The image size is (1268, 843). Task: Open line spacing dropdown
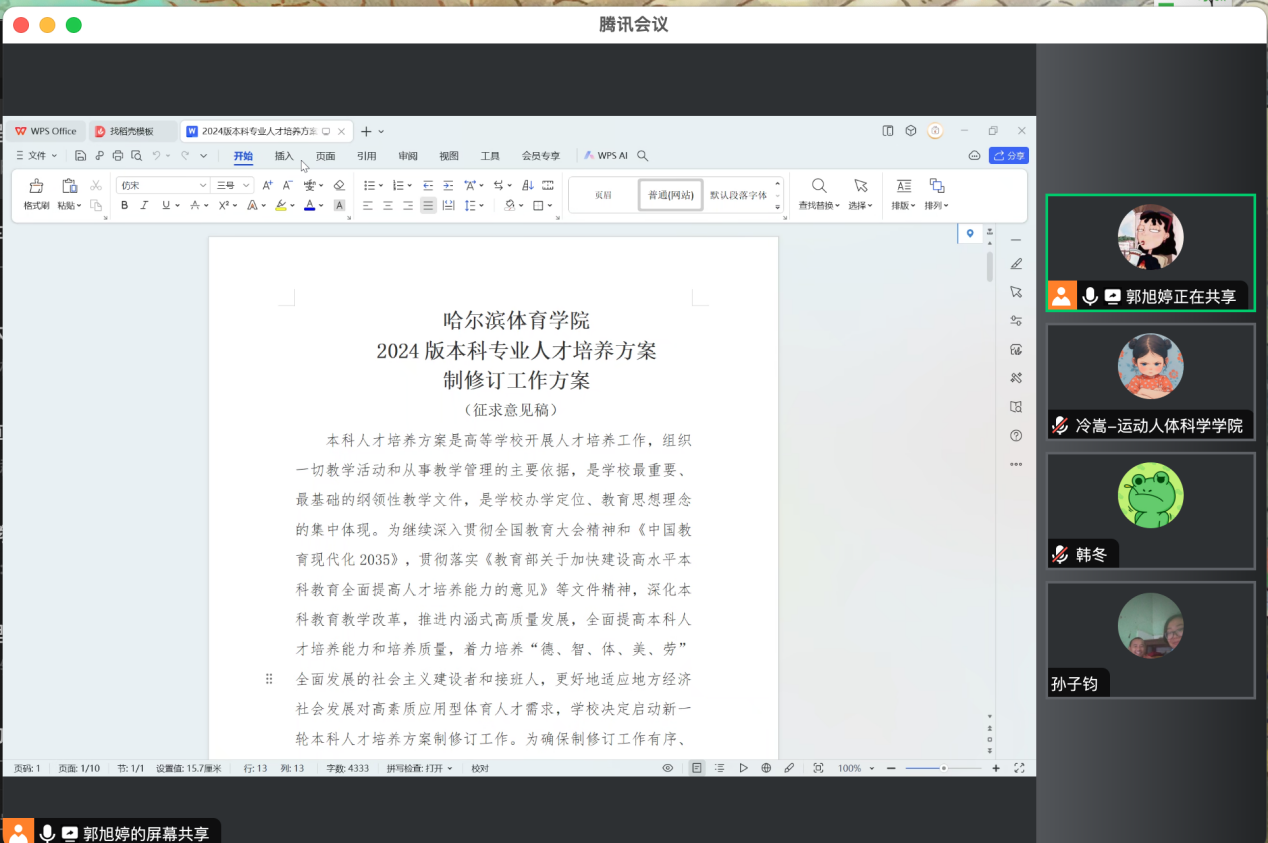point(482,205)
